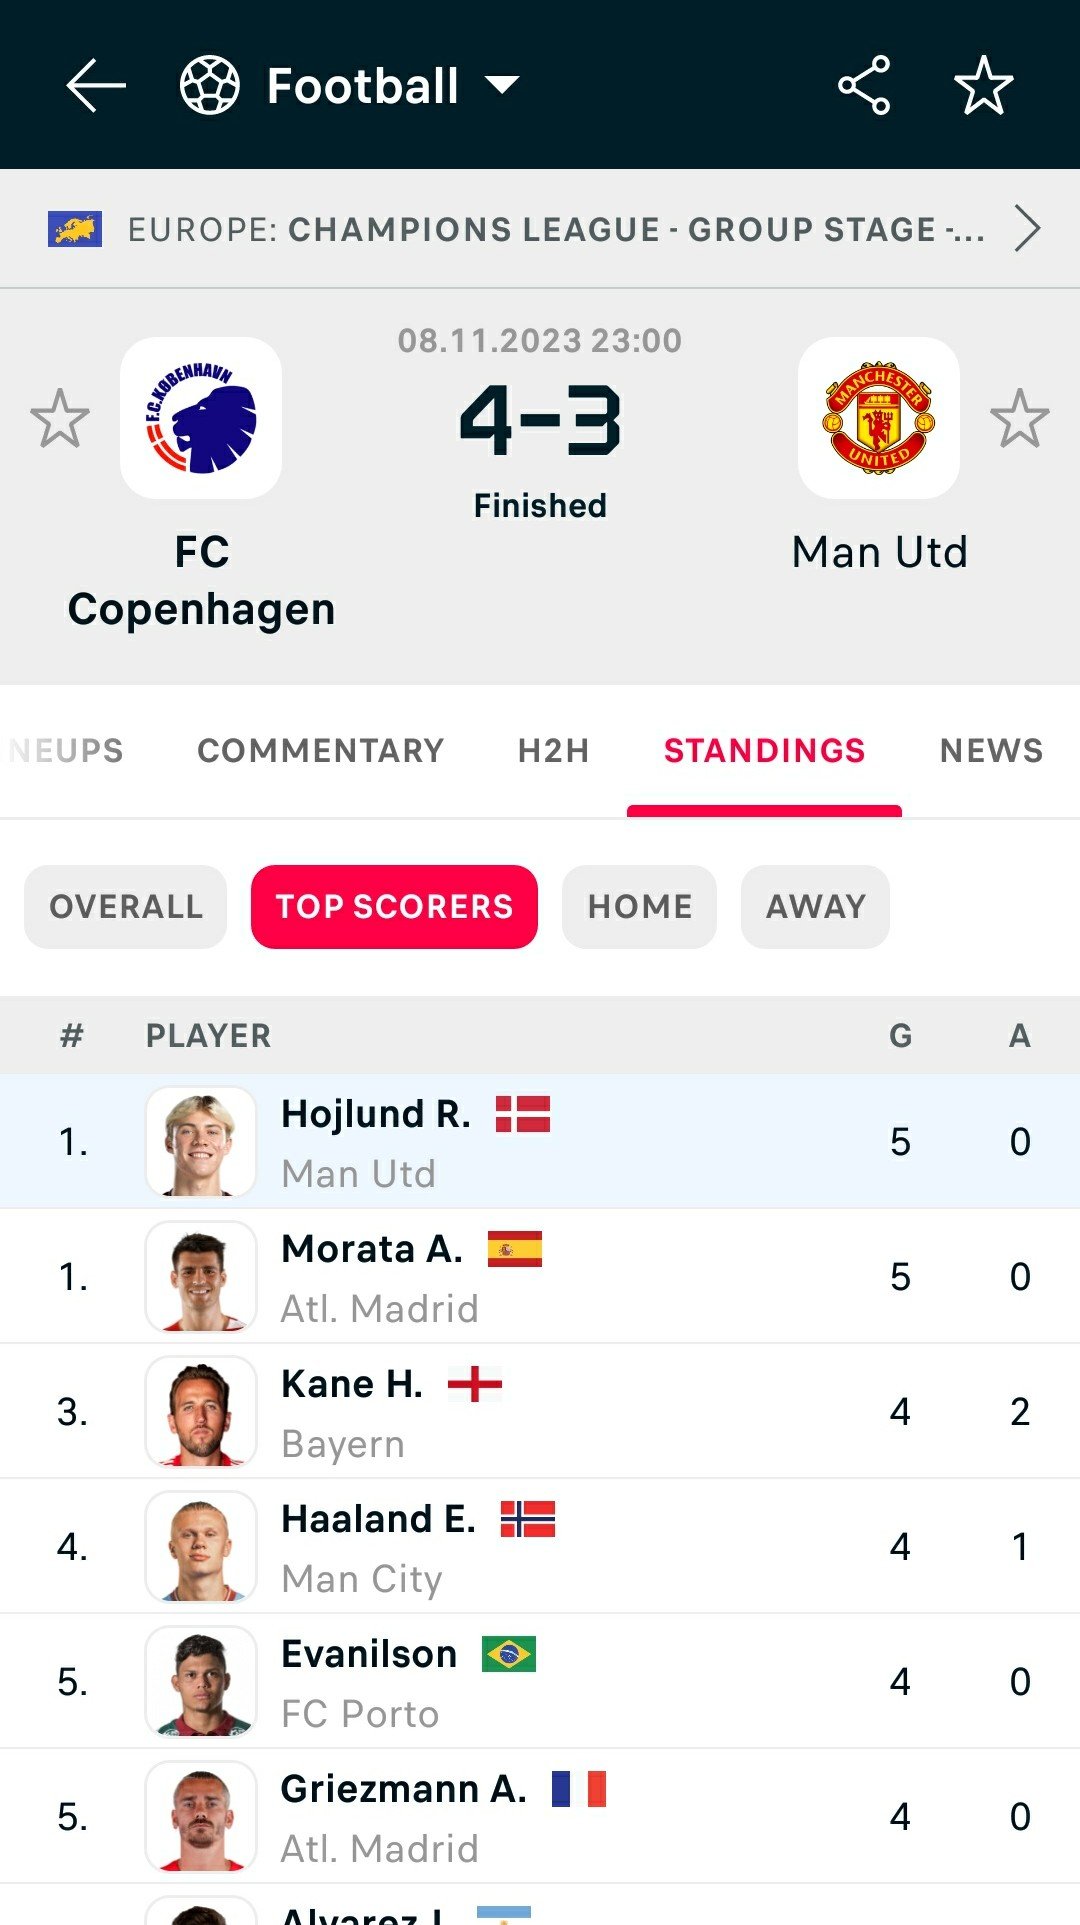Tap the share icon
This screenshot has width=1080, height=1925.
(x=864, y=86)
